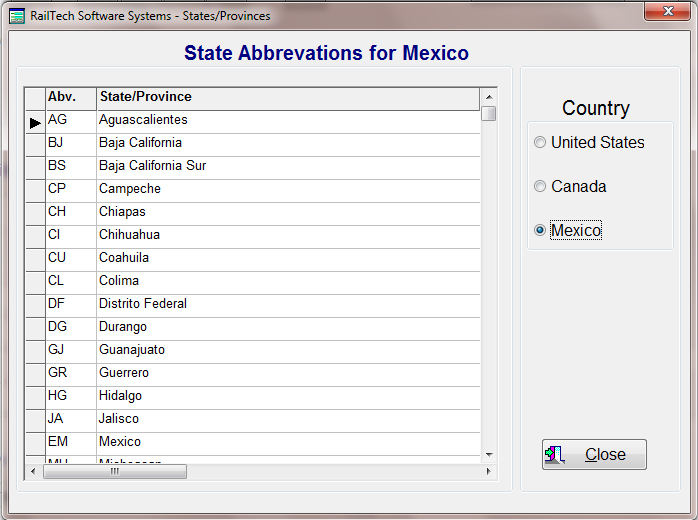The width and height of the screenshot is (698, 520).
Task: Select the Colima cell
Action: click(288, 283)
